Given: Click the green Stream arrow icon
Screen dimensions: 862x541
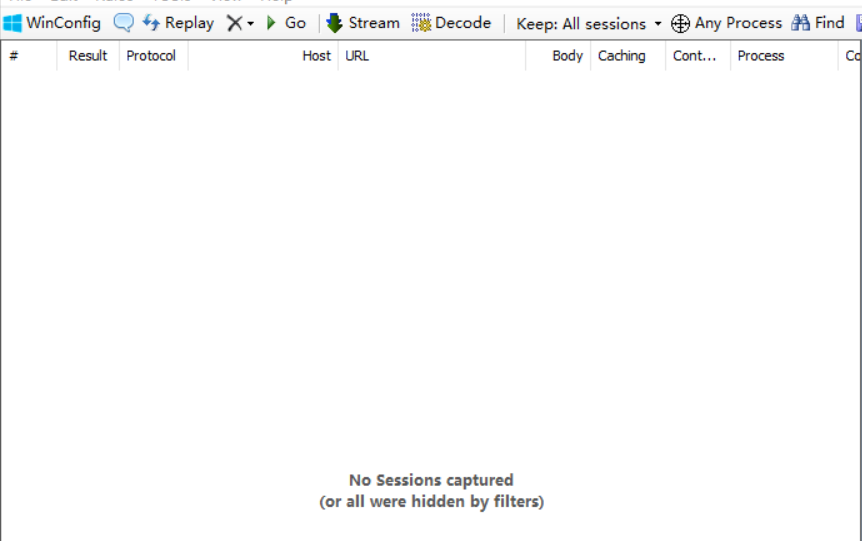Looking at the screenshot, I should click(334, 23).
